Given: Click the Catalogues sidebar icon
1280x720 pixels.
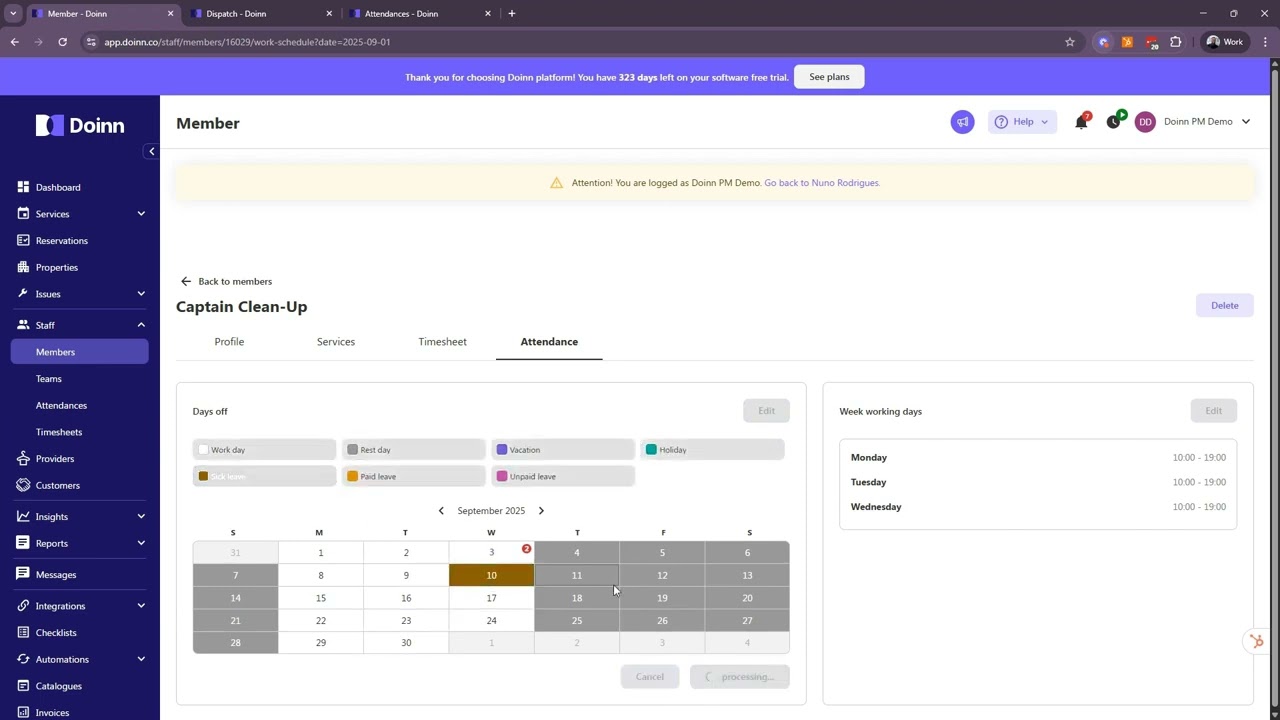Looking at the screenshot, I should [x=23, y=686].
